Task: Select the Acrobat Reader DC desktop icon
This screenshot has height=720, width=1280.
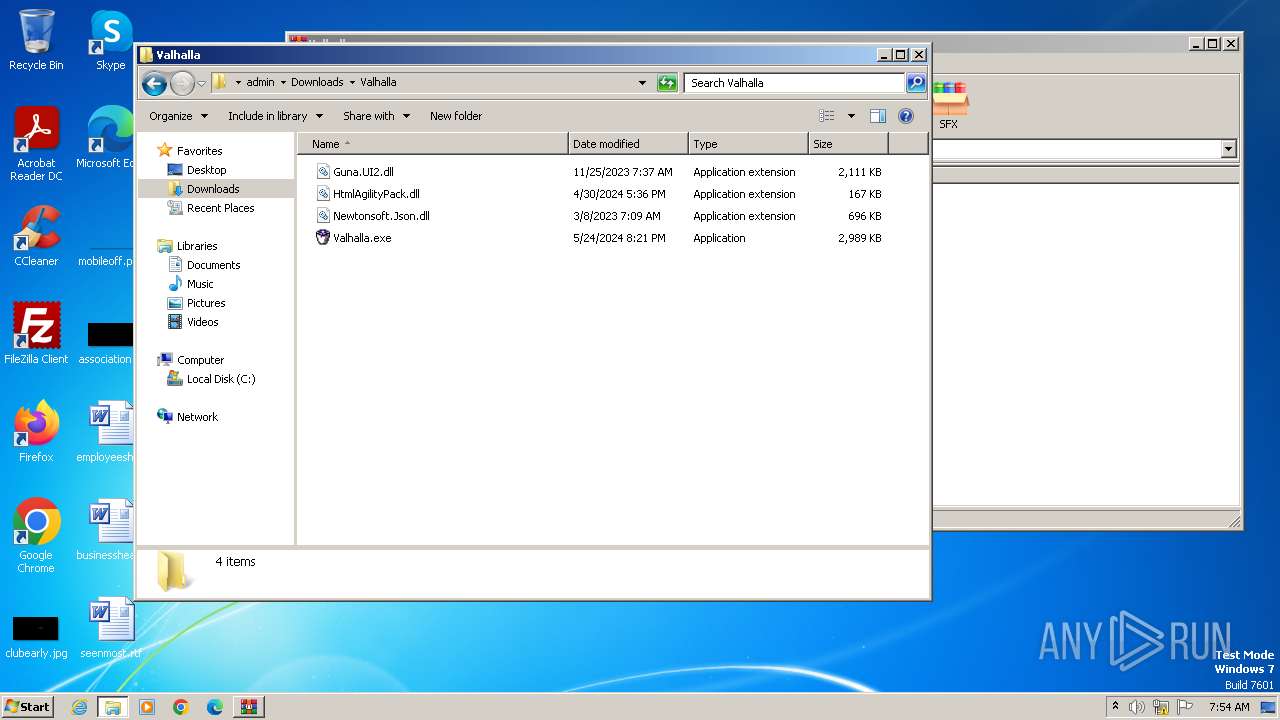Action: pos(36,144)
